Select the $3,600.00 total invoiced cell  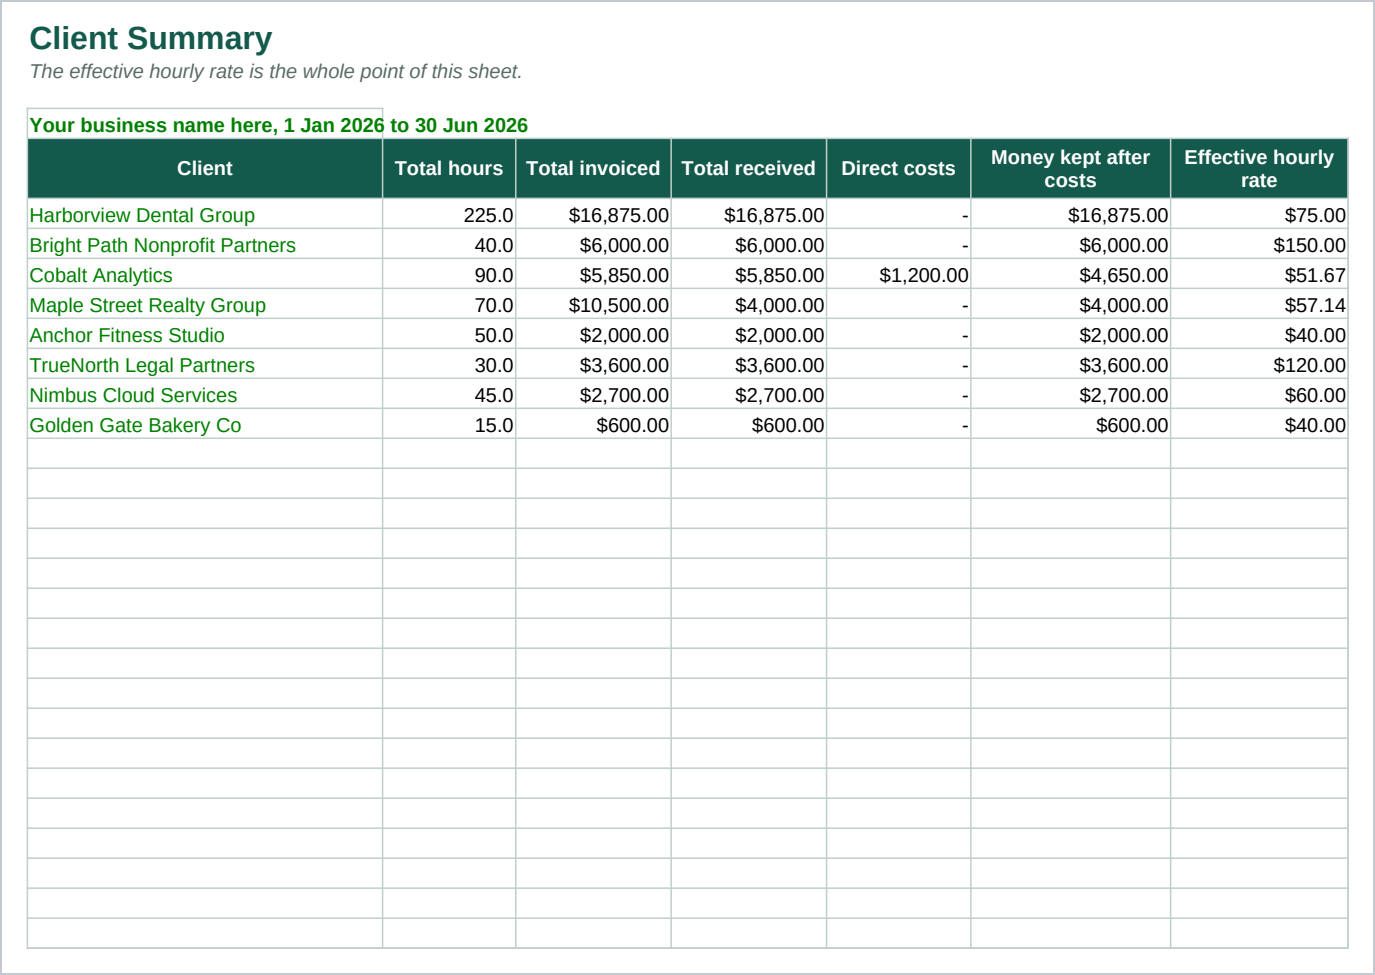(x=593, y=365)
